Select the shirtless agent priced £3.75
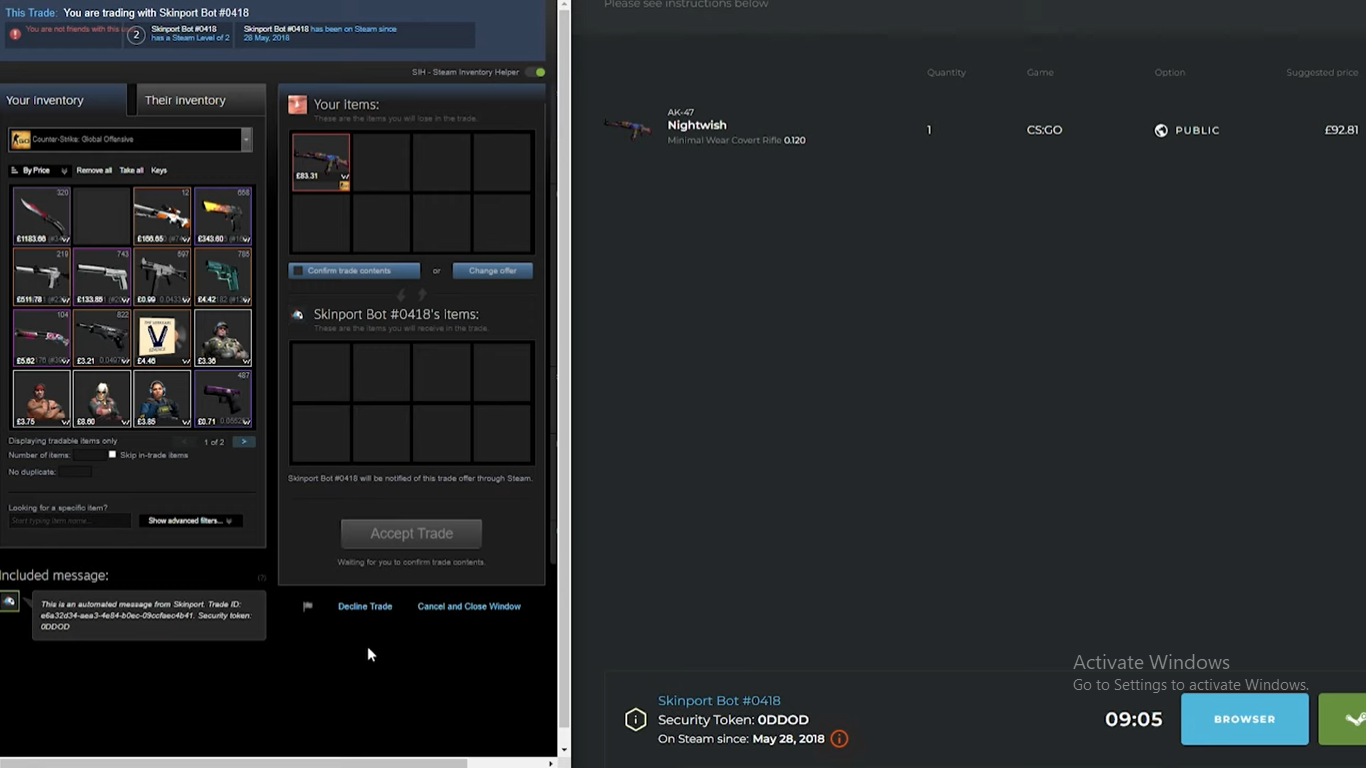Screen dimensions: 1366x768 coord(42,399)
